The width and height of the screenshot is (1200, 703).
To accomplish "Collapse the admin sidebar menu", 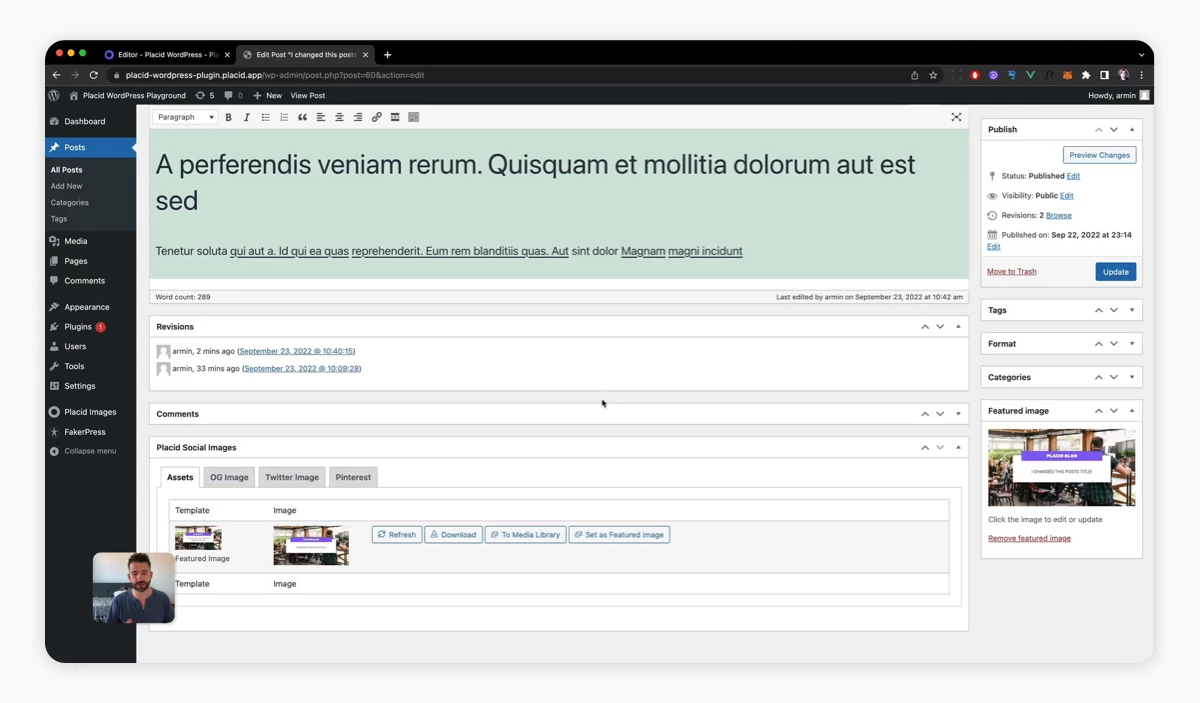I will pos(90,451).
